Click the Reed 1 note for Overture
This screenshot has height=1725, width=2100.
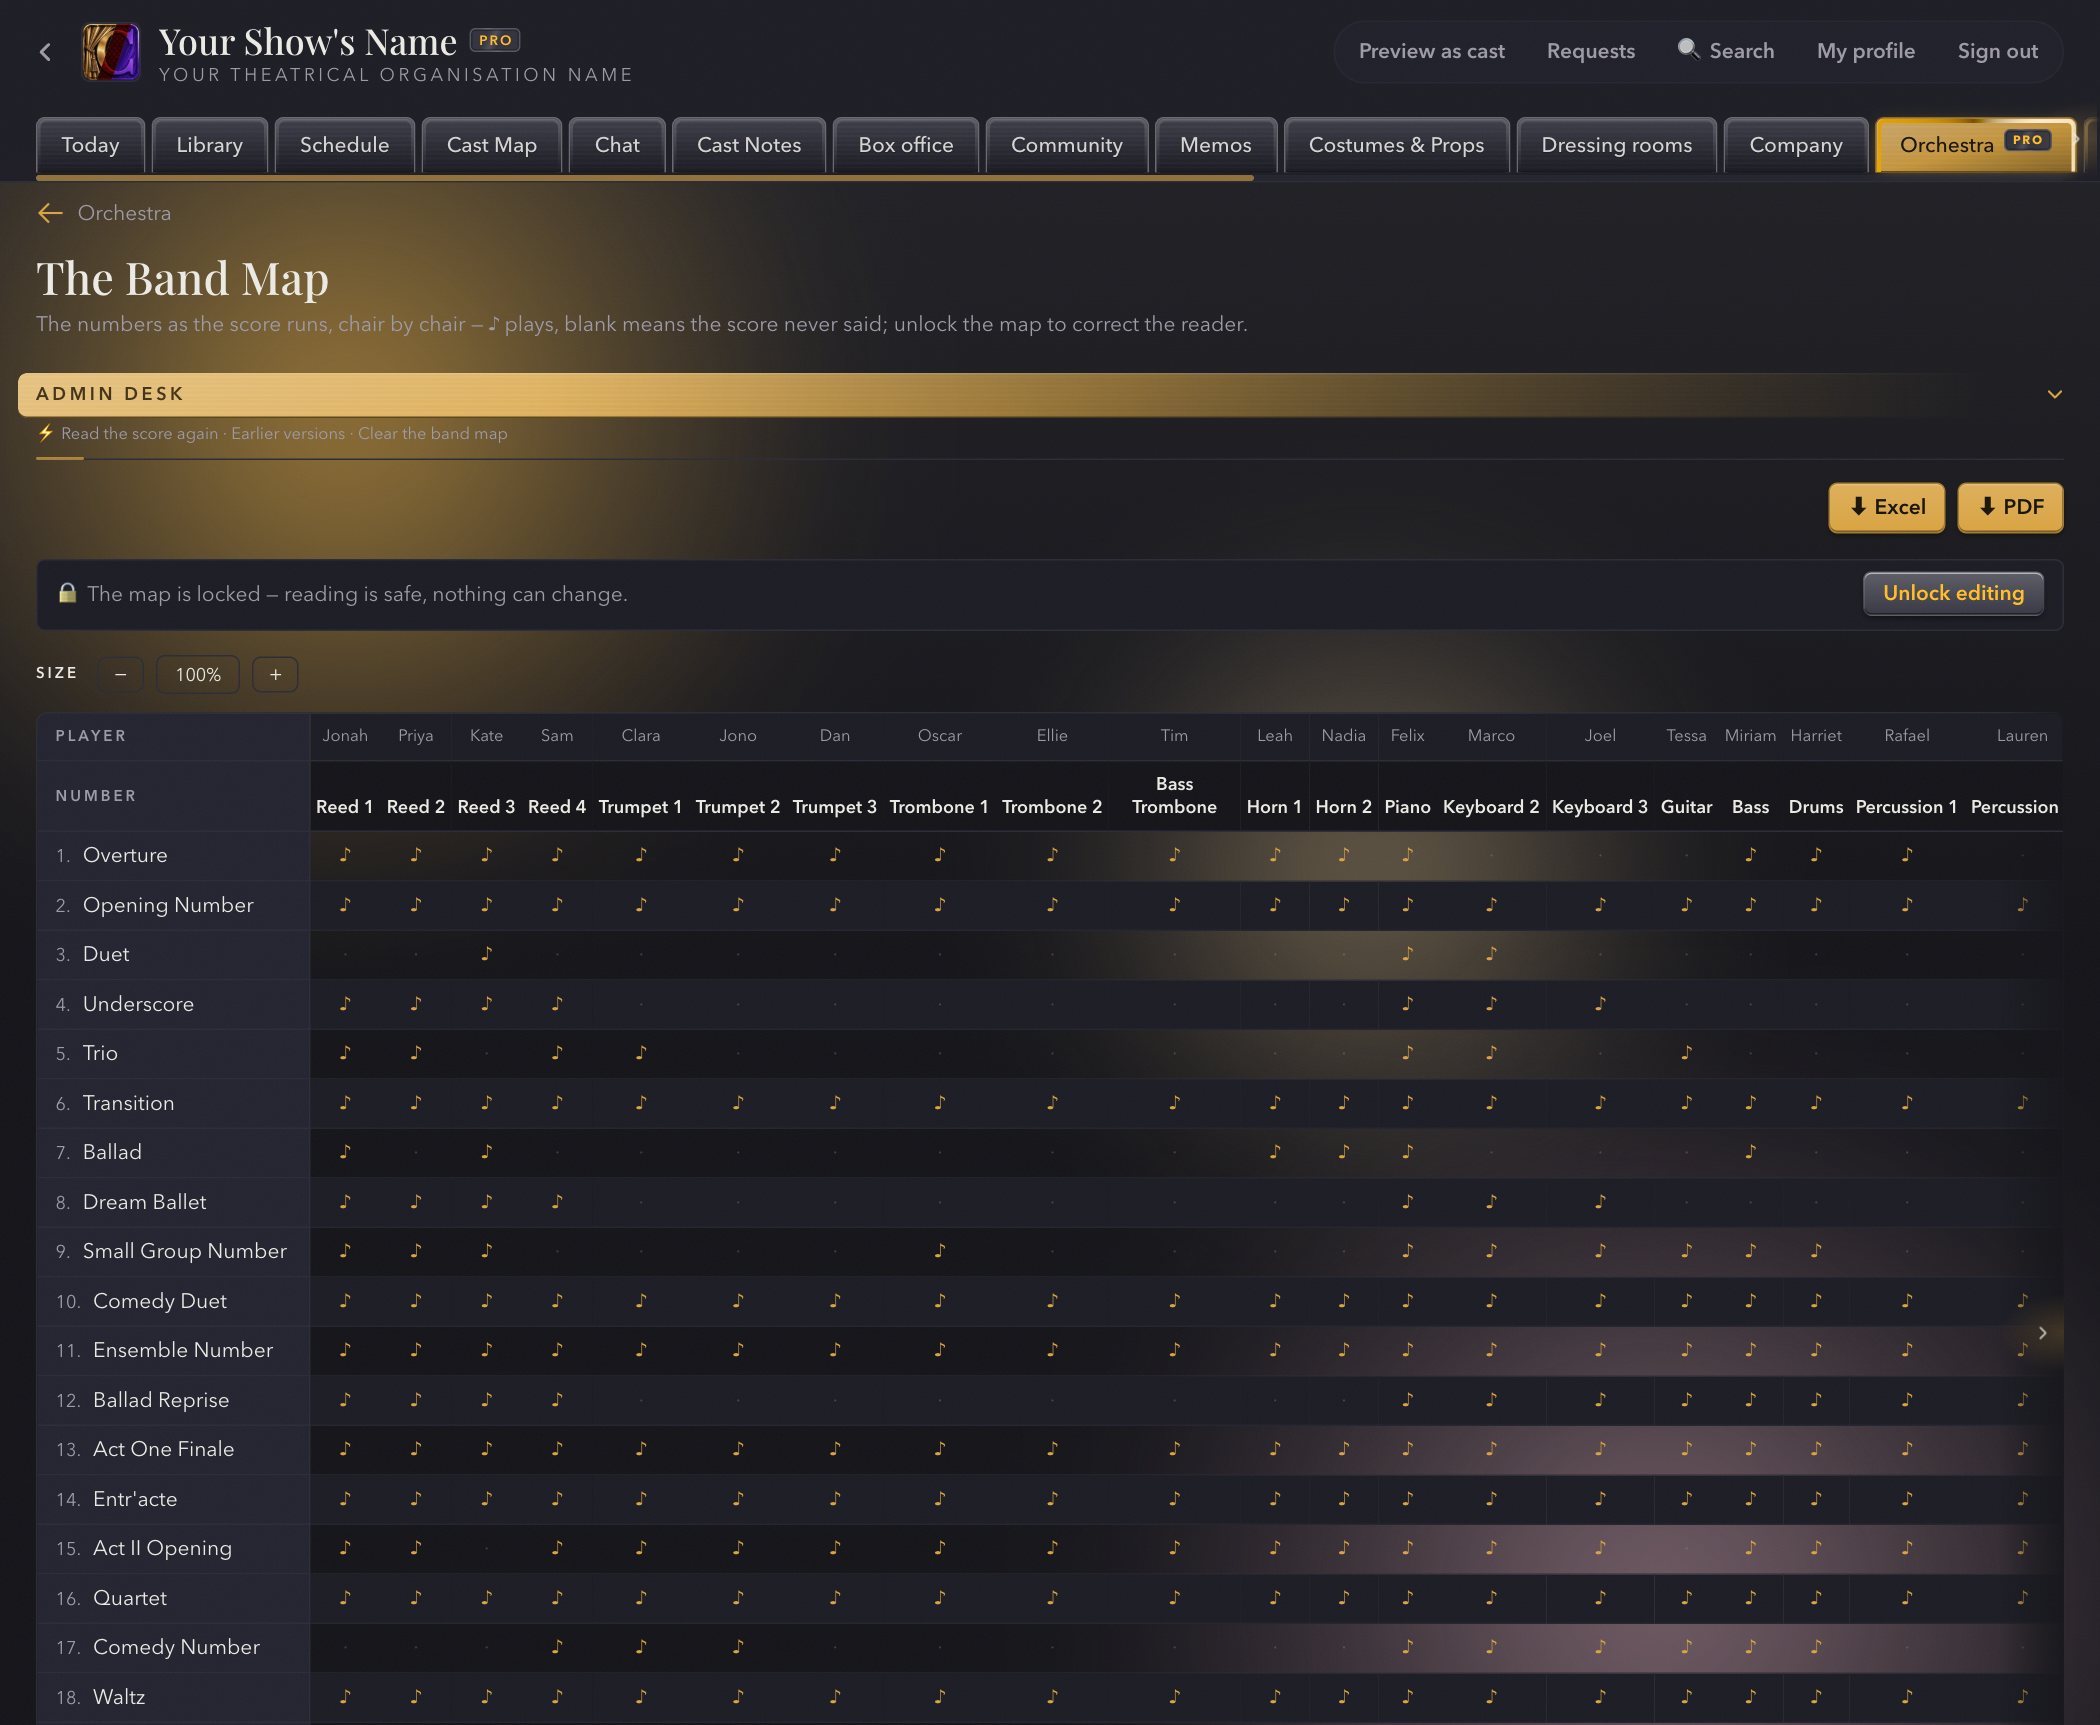click(345, 855)
